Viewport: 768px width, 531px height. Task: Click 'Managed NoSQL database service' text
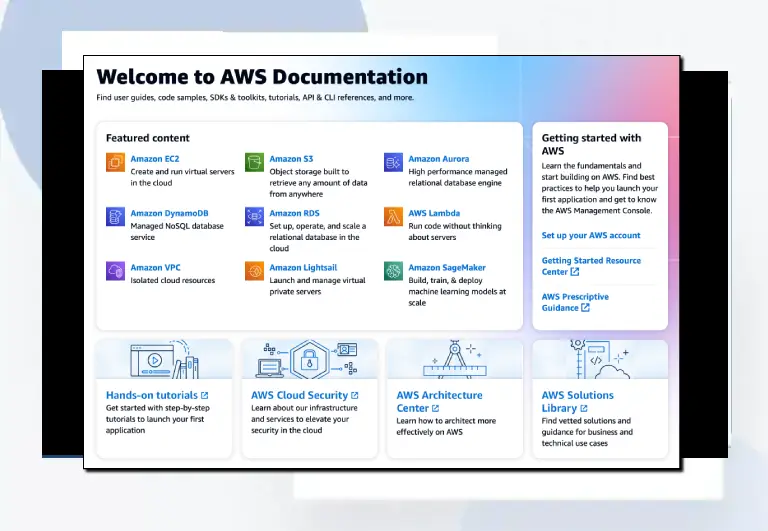pyautogui.click(x=177, y=232)
